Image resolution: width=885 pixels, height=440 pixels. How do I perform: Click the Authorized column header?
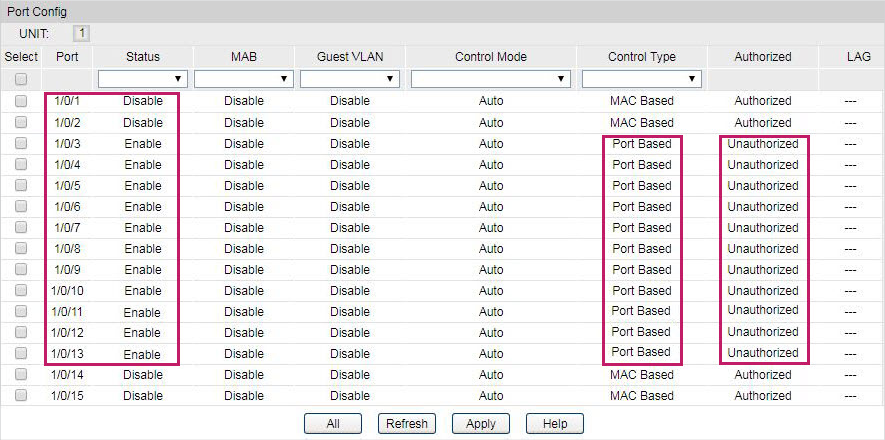click(x=762, y=57)
